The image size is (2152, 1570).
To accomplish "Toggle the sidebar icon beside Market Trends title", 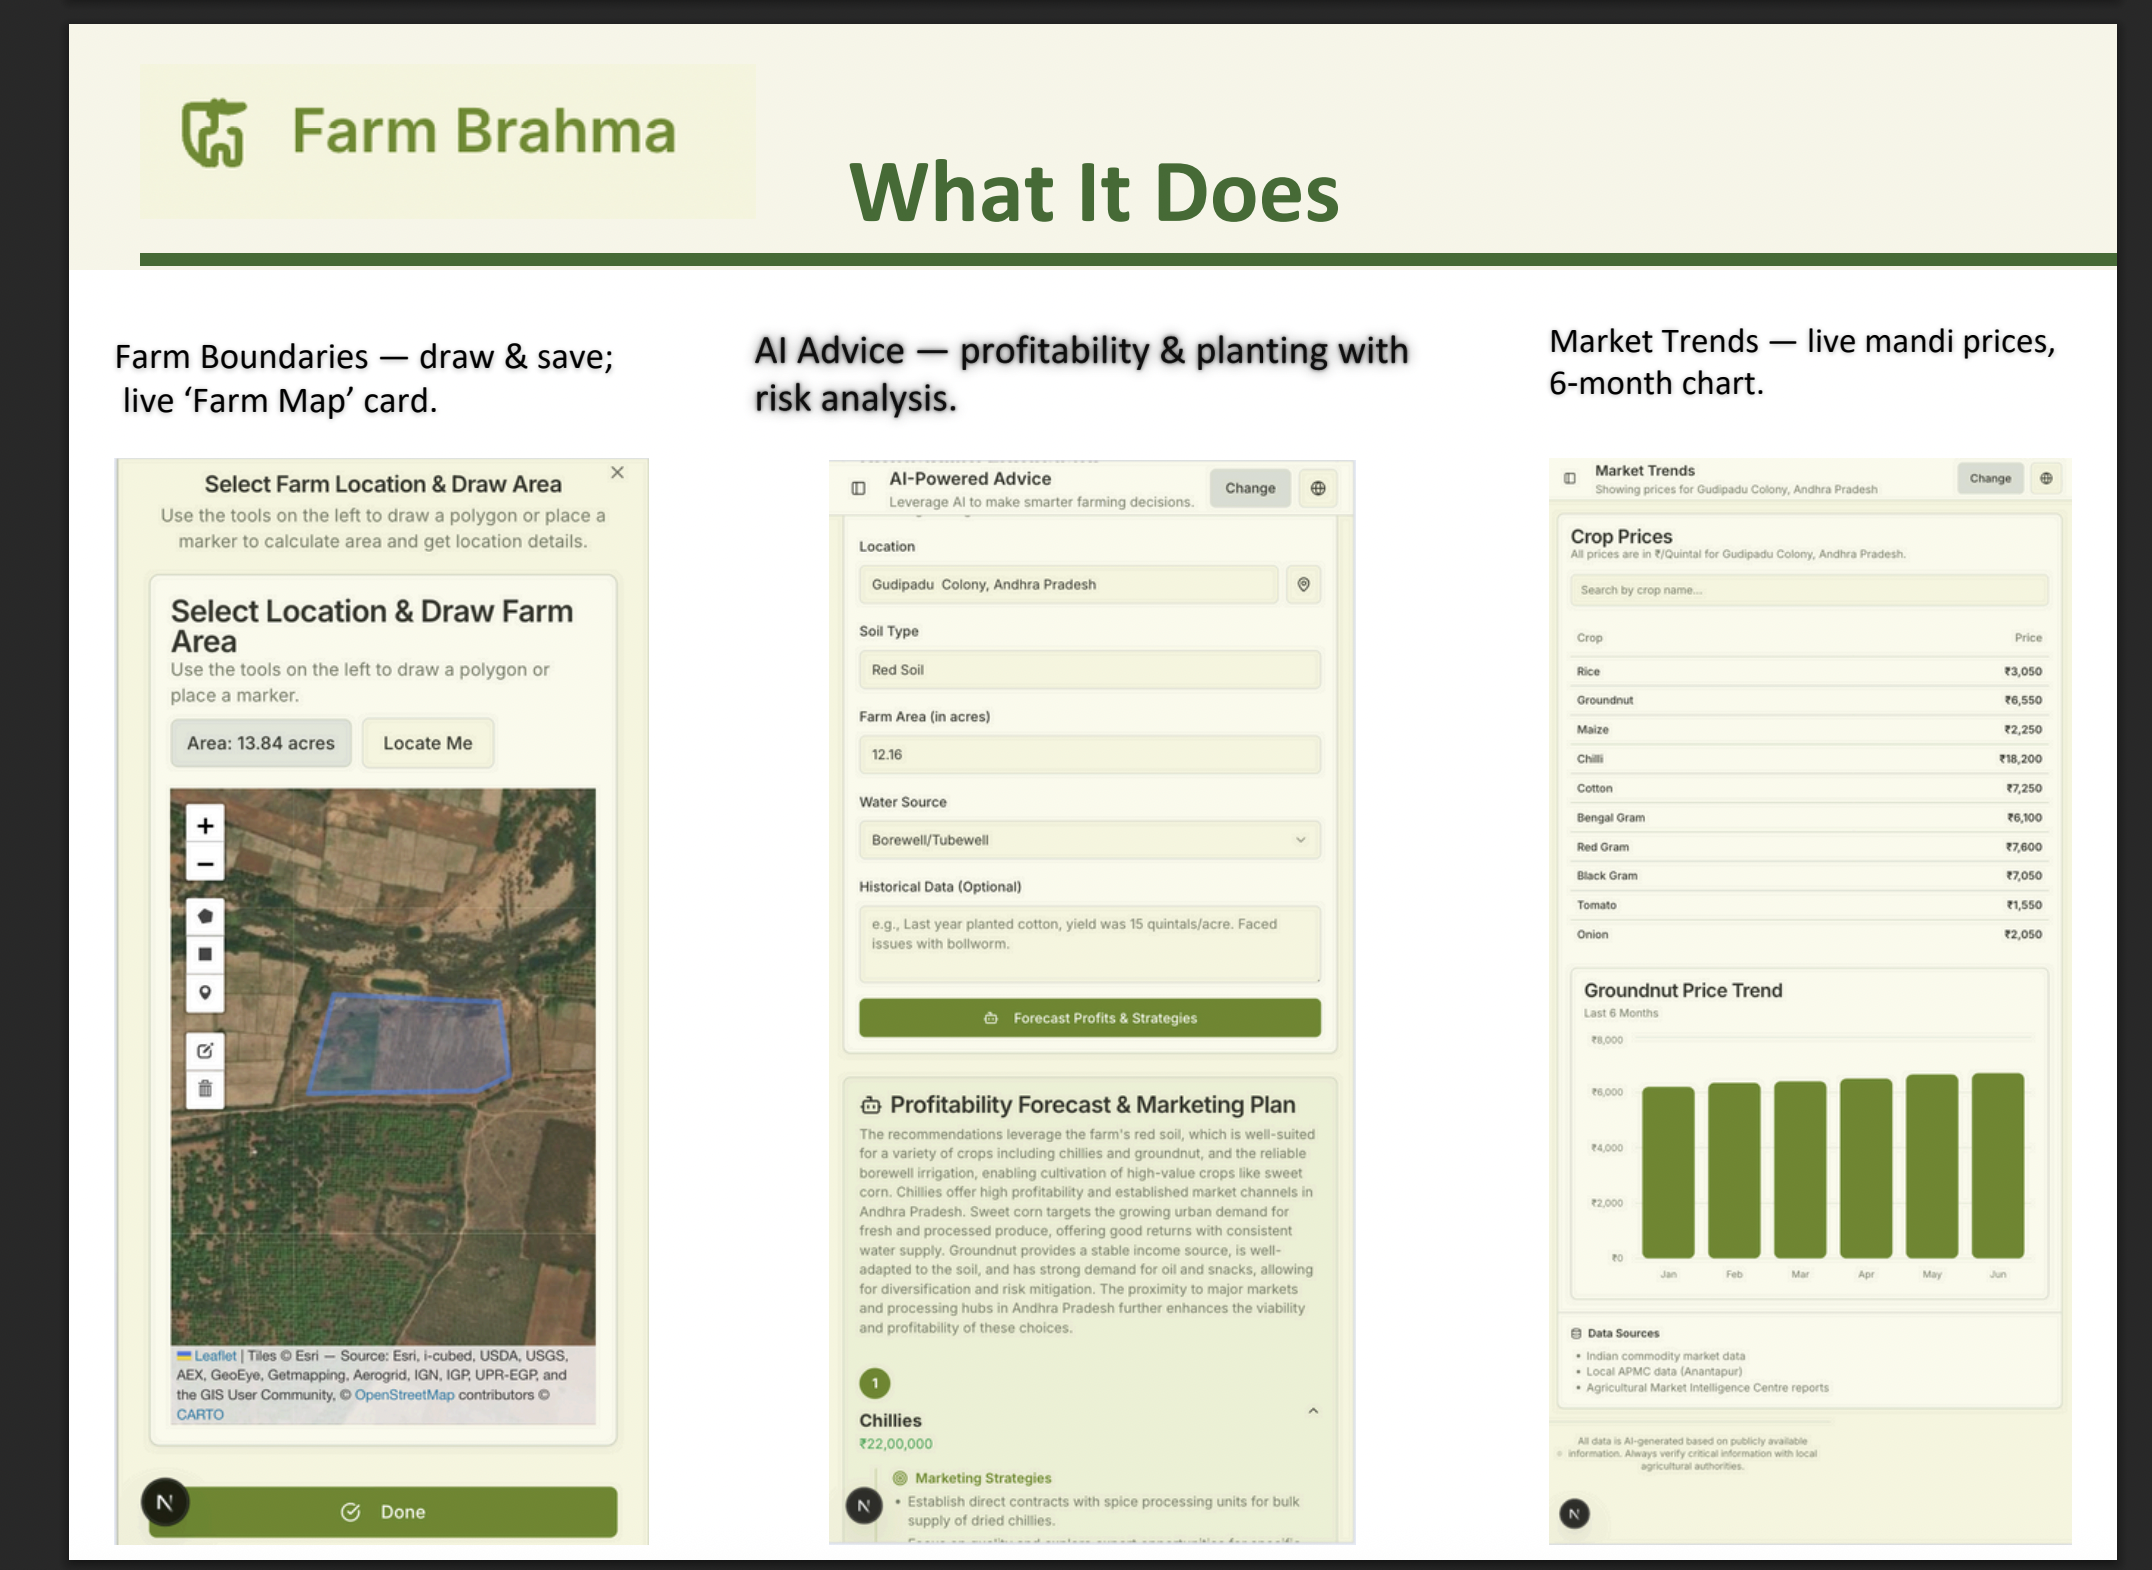I will [1570, 478].
